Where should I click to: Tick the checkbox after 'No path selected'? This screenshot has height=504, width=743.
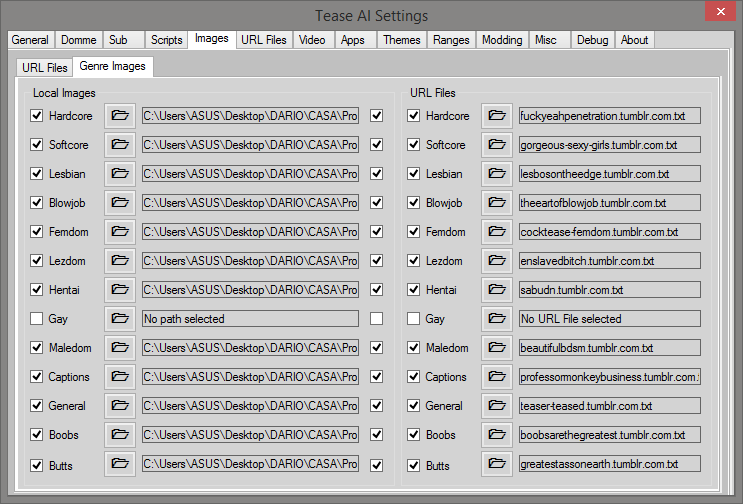click(377, 318)
